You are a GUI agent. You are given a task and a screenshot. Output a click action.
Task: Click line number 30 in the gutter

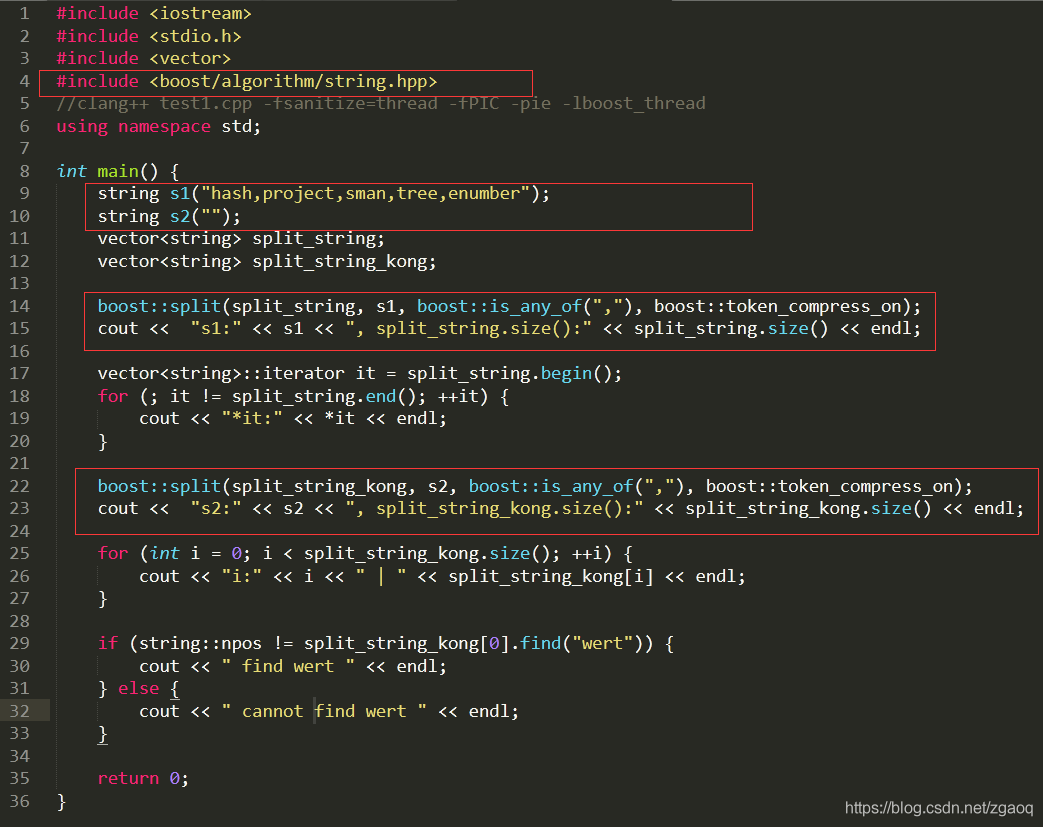(x=19, y=666)
